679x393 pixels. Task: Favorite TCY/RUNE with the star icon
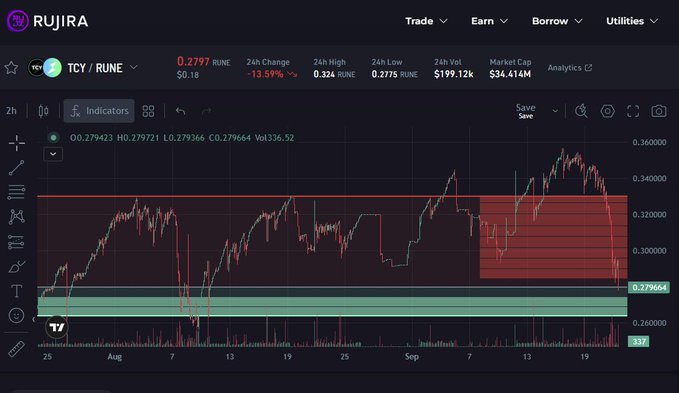11,68
